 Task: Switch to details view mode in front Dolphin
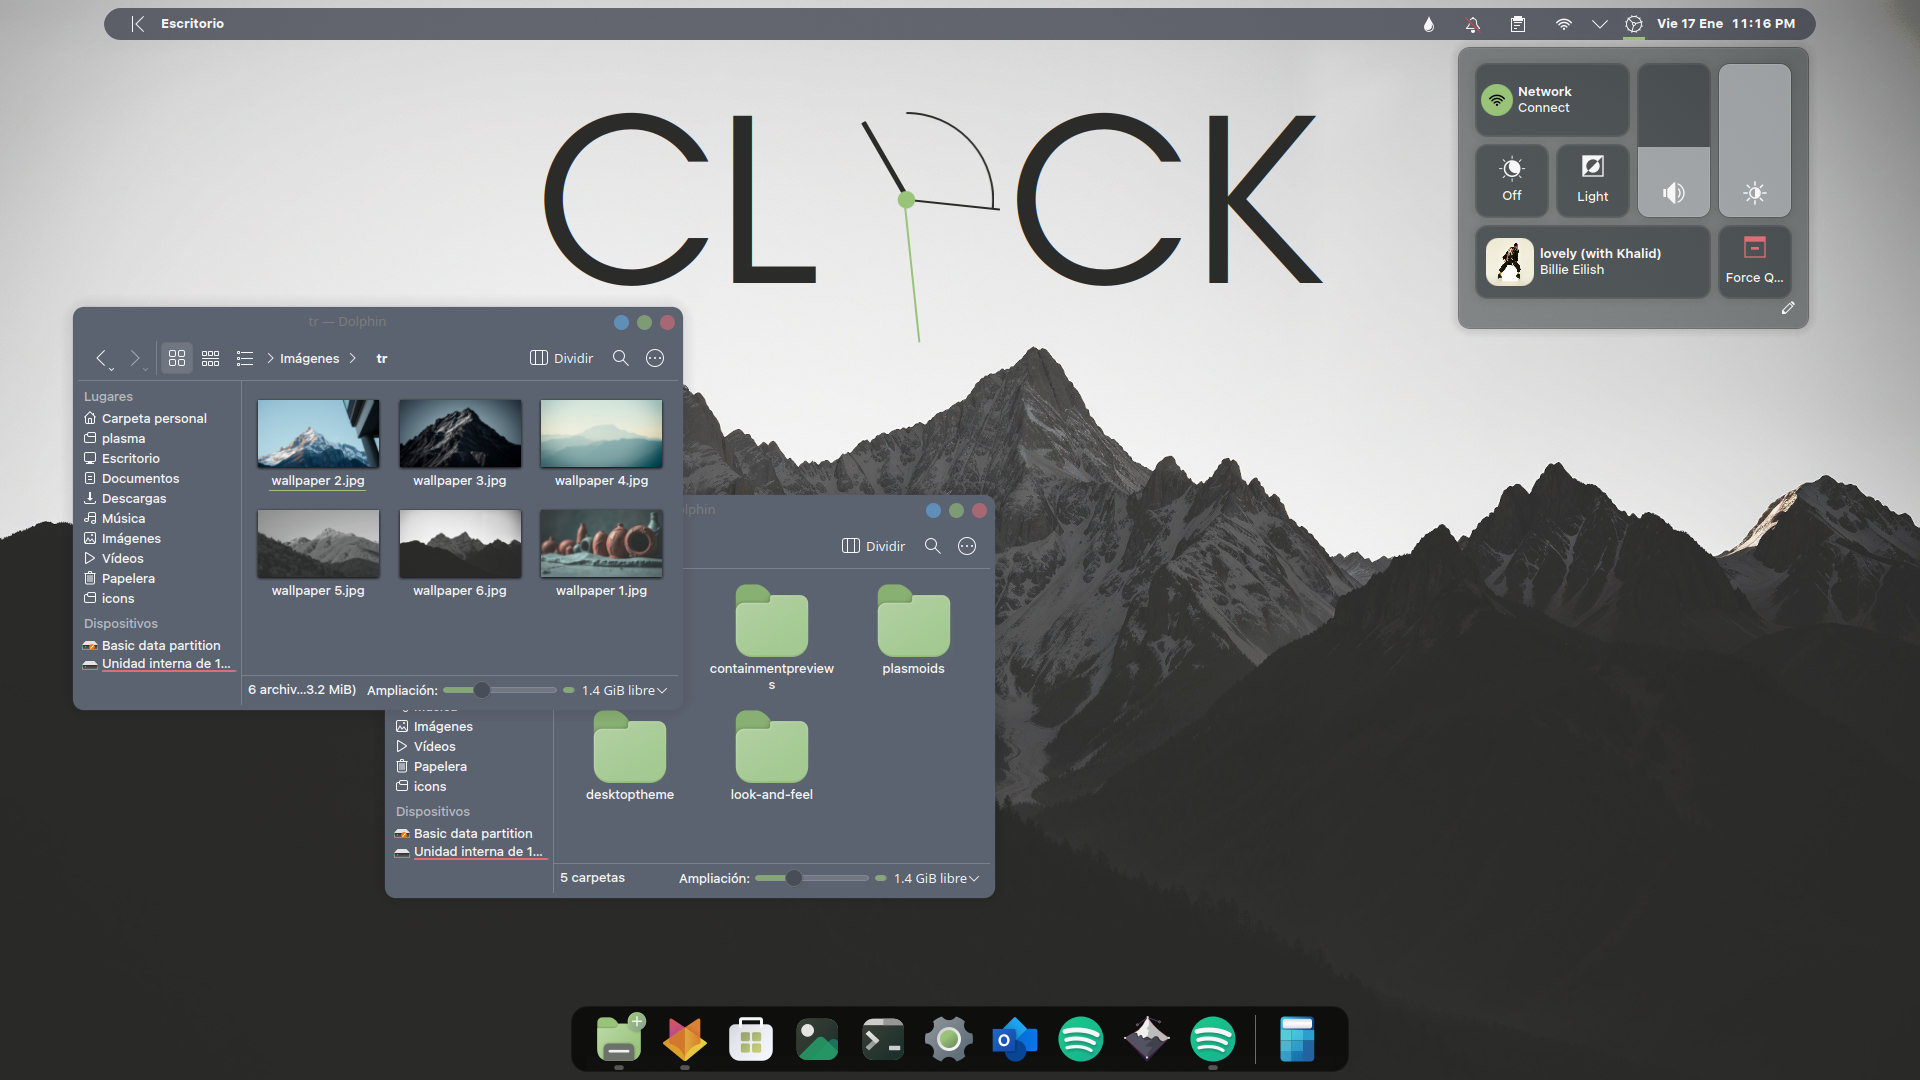click(x=244, y=358)
